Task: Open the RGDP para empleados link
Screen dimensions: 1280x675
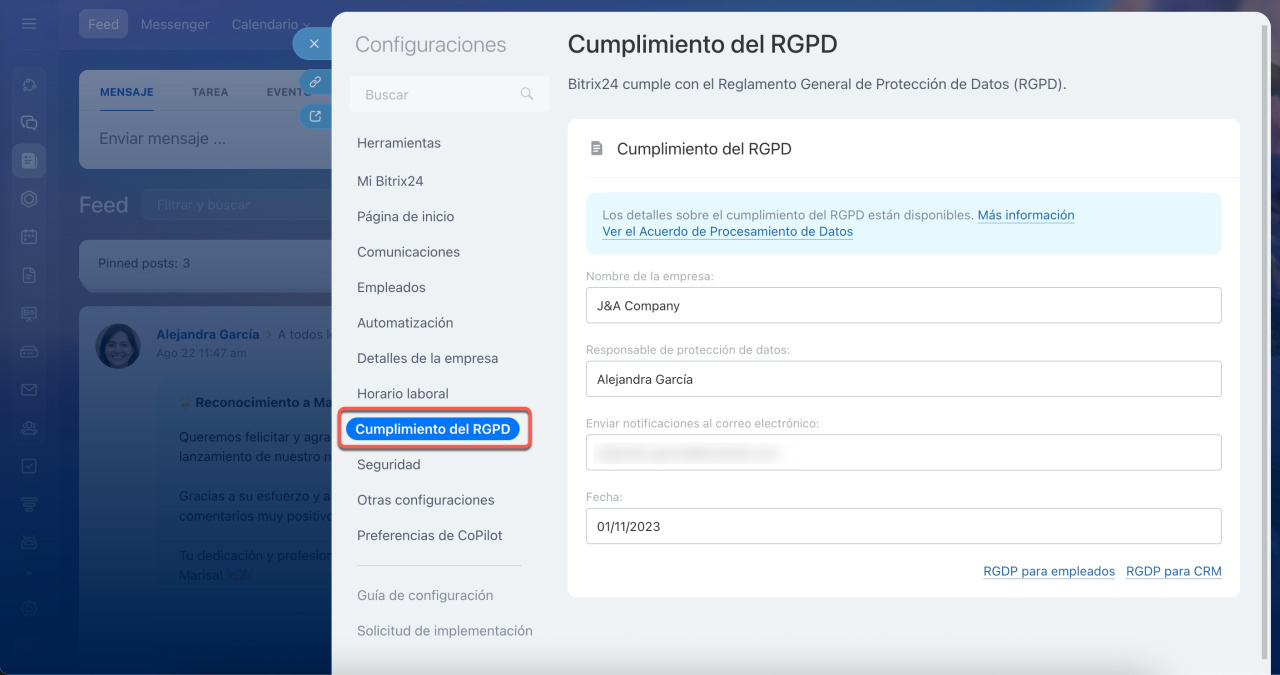Action: [x=1048, y=571]
